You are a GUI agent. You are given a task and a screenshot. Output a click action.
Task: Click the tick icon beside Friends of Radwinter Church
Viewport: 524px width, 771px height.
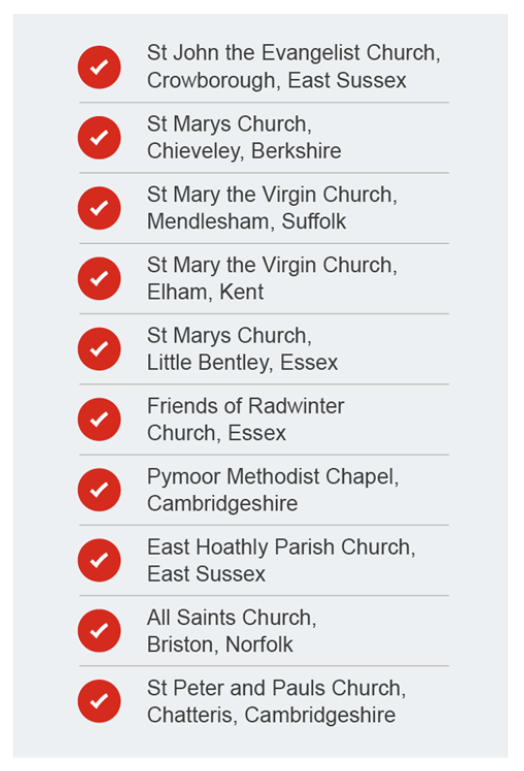[99, 419]
